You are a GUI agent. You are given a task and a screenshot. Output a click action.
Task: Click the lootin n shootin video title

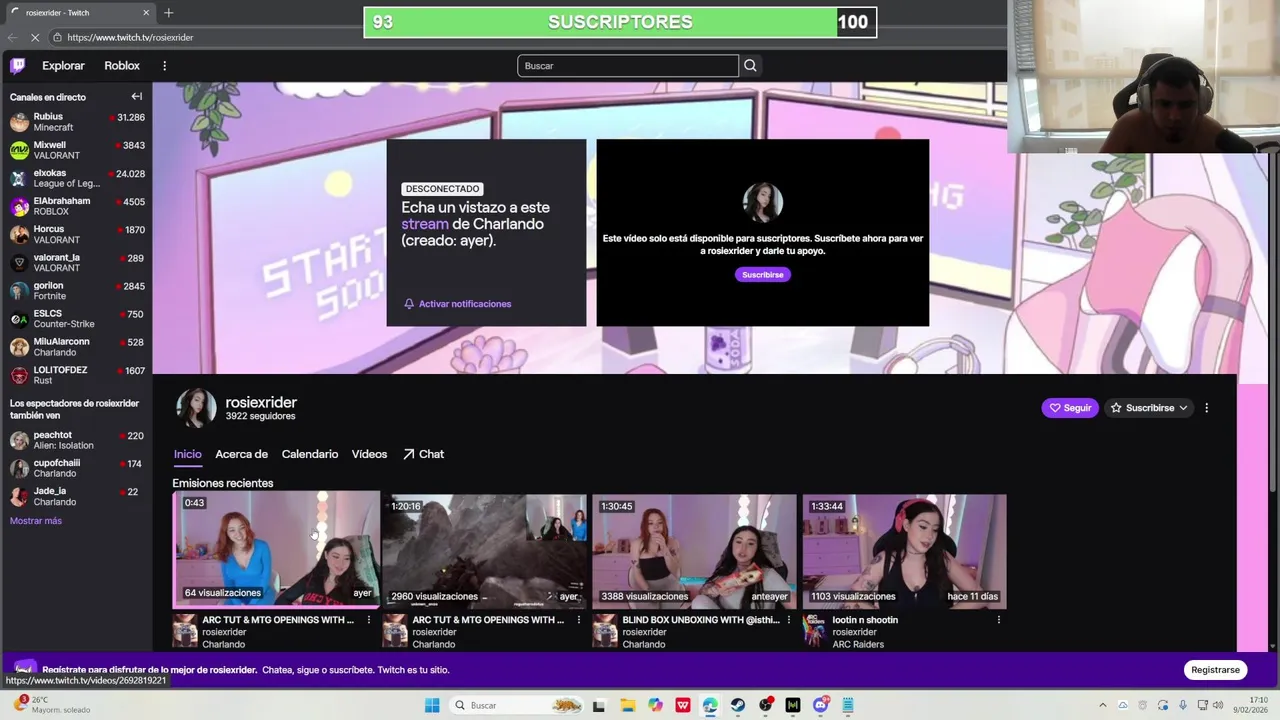pos(865,620)
